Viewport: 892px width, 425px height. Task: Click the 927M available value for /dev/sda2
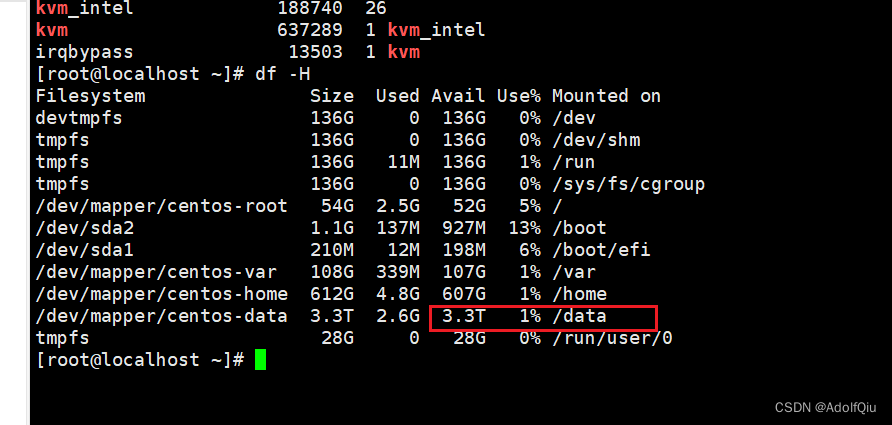464,228
